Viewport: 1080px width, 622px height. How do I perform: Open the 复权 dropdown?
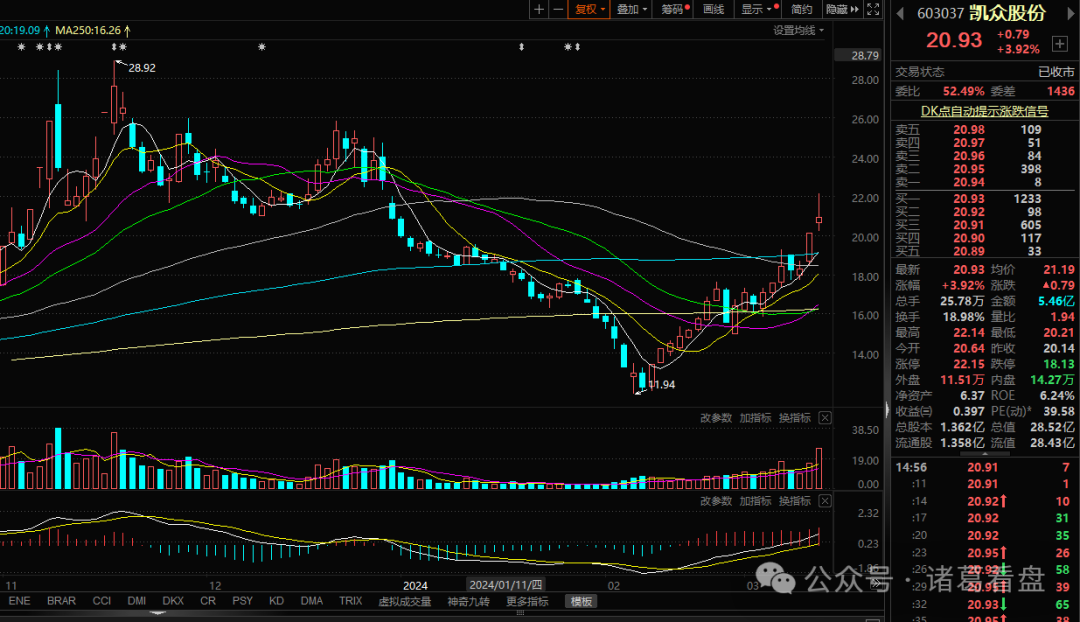589,9
